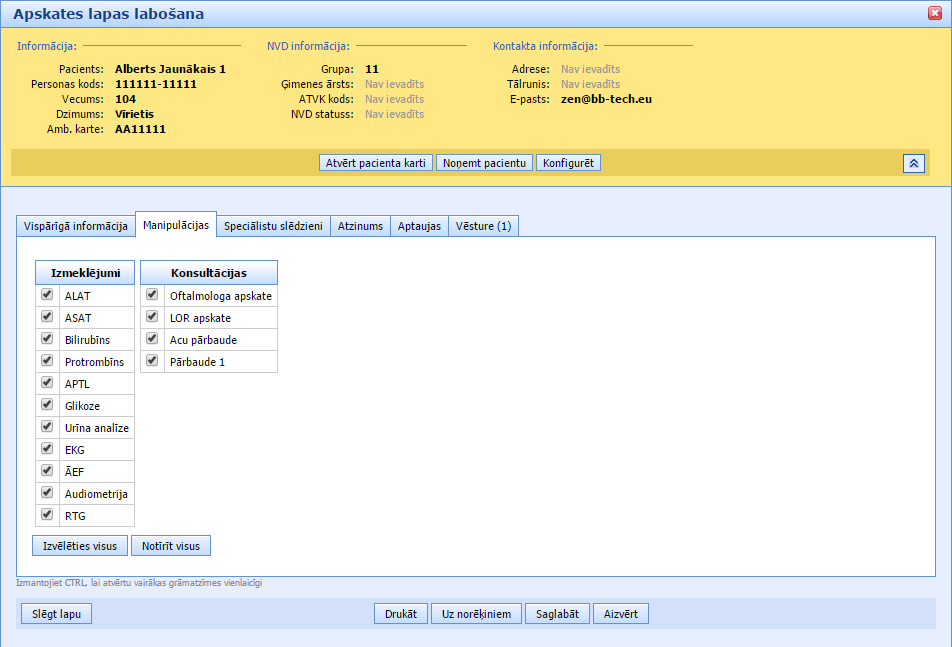Click the Saglabāt button
Screen dimensions: 952x647
point(557,614)
